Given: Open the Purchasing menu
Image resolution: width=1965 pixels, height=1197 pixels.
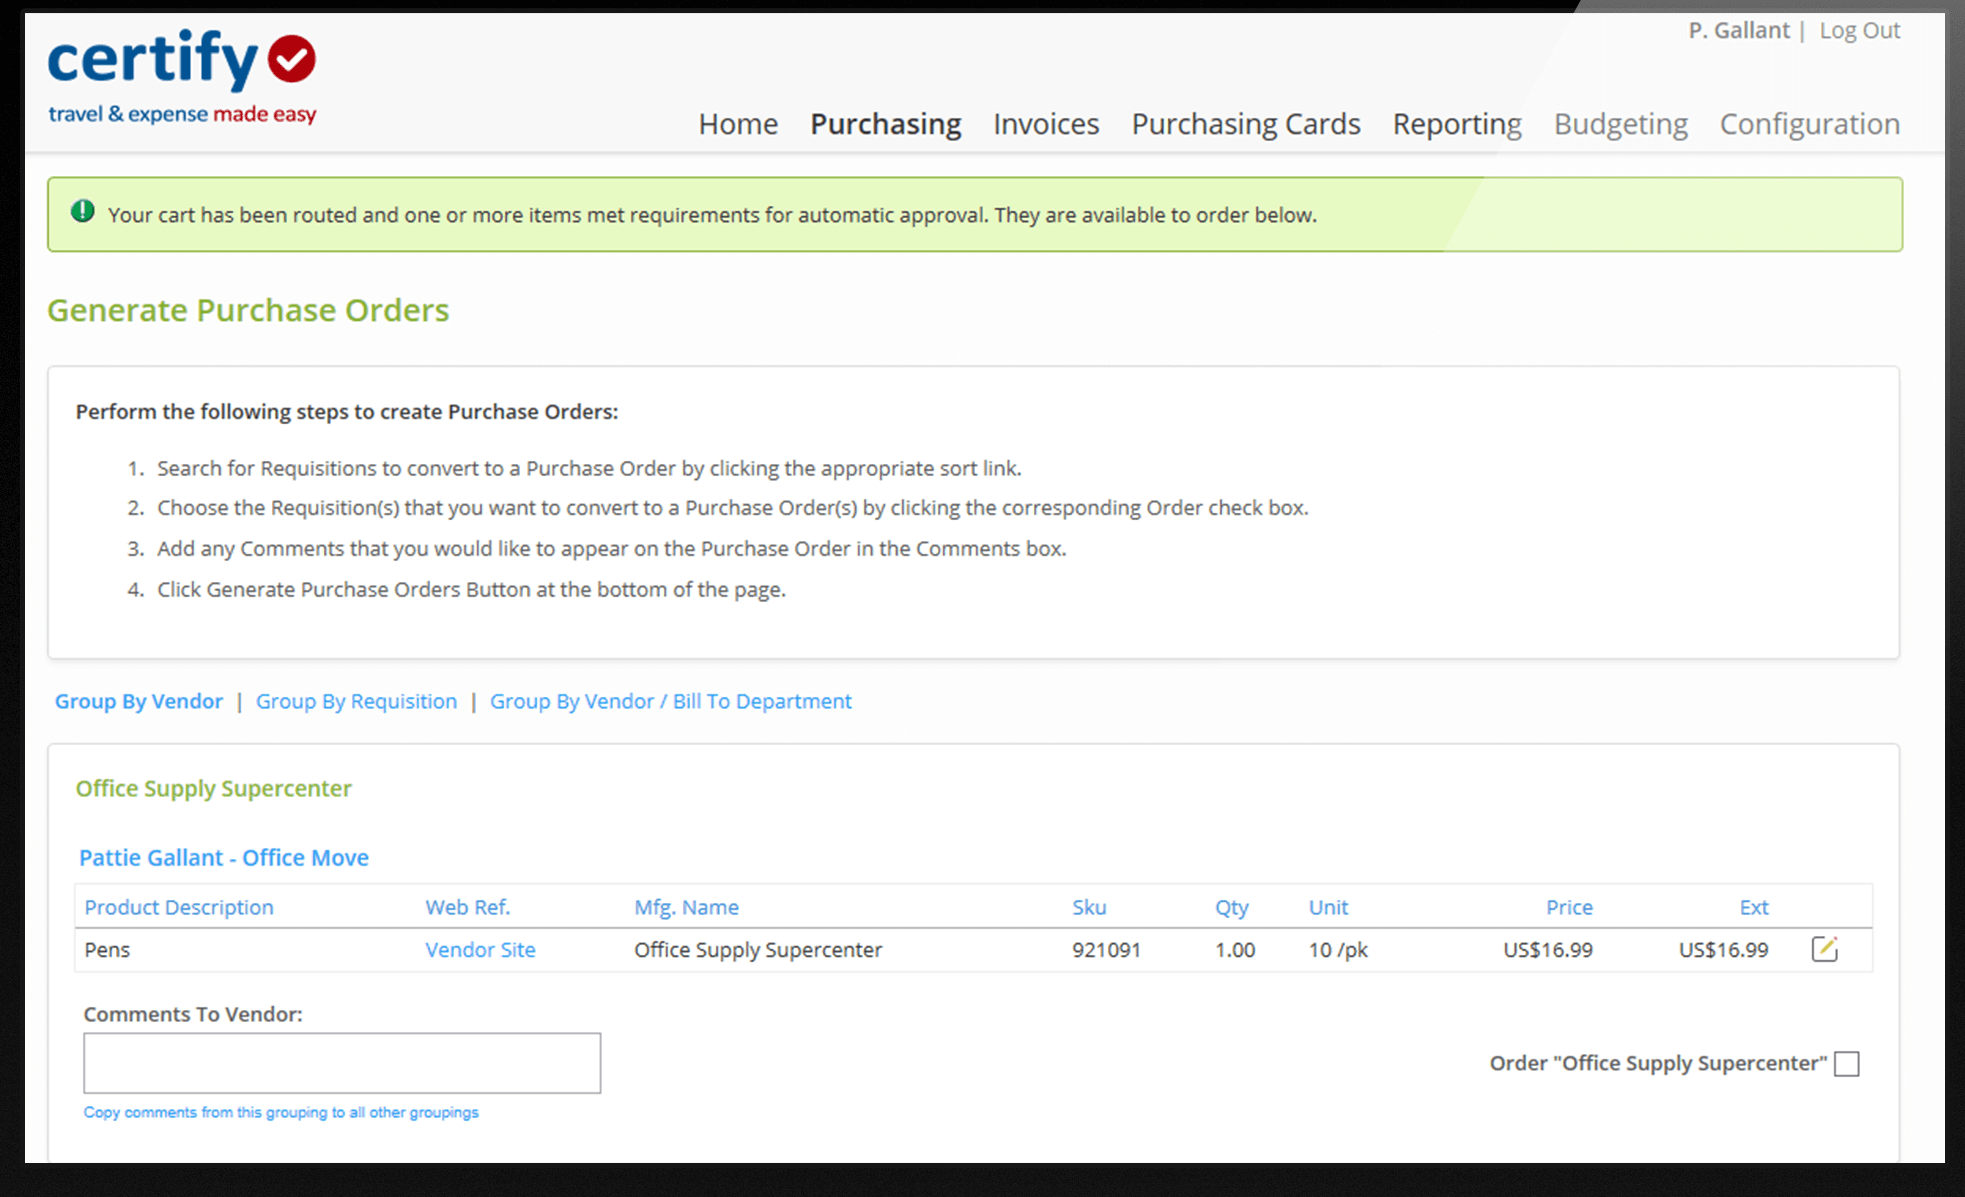Looking at the screenshot, I should coord(885,124).
